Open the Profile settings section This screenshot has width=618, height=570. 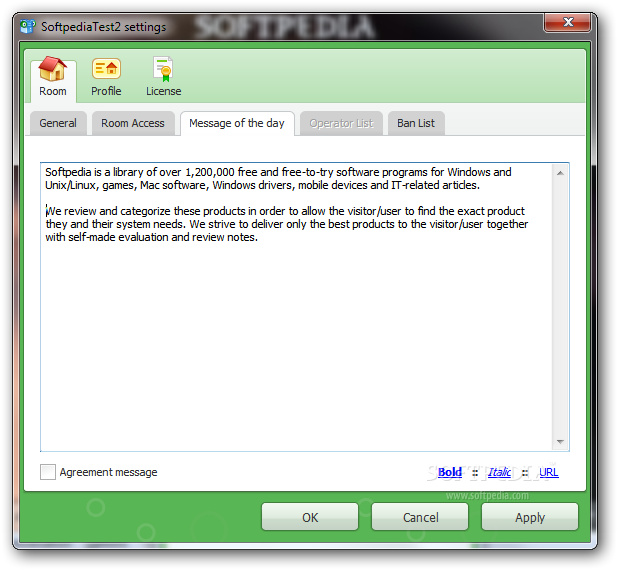[x=106, y=78]
